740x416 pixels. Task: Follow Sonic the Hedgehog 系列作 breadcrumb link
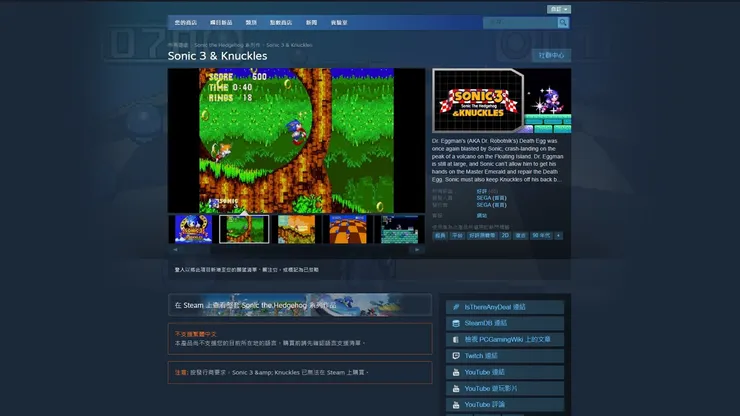tap(227, 45)
